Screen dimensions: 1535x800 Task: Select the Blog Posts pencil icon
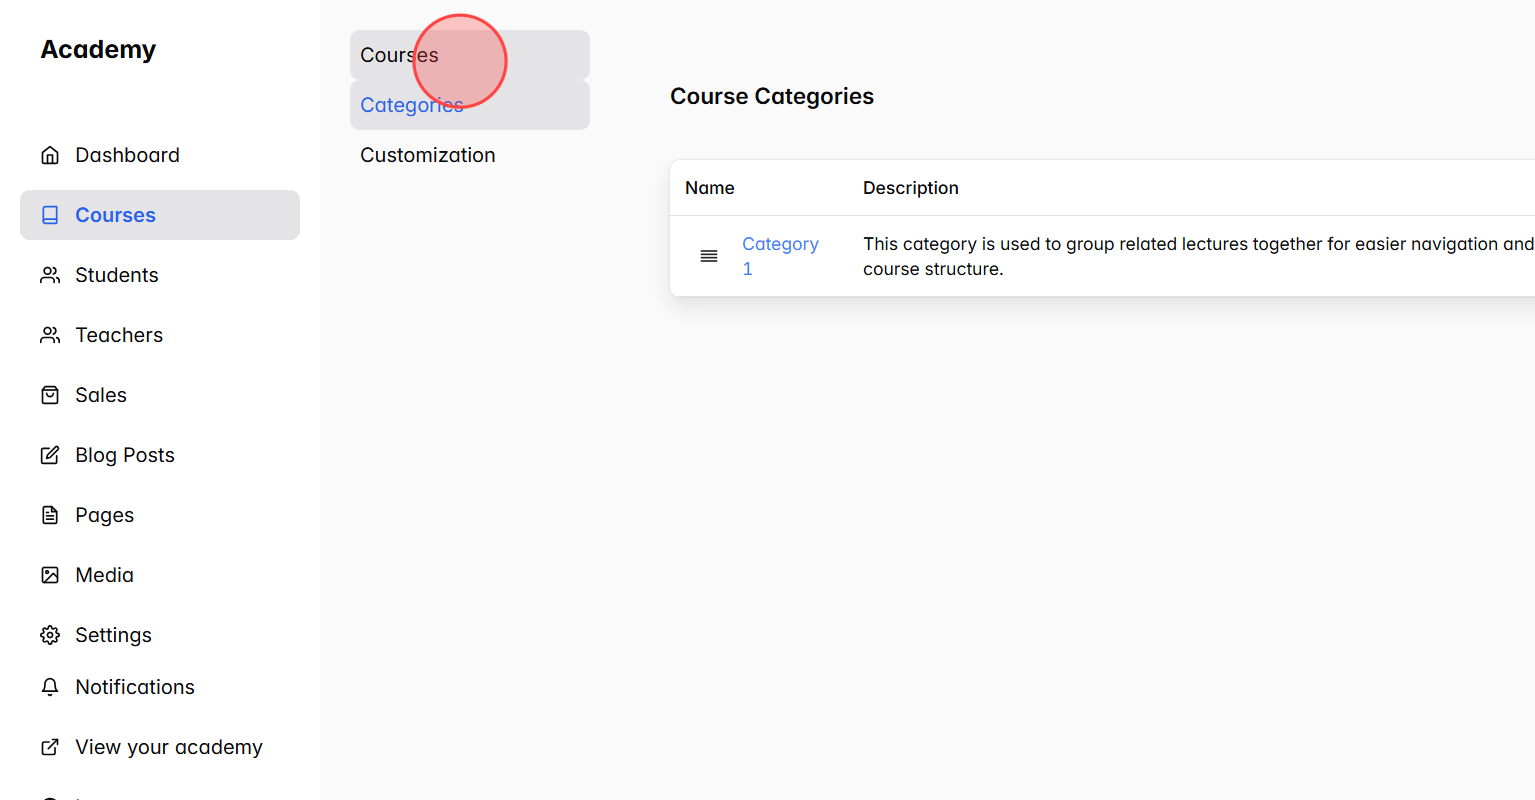50,454
